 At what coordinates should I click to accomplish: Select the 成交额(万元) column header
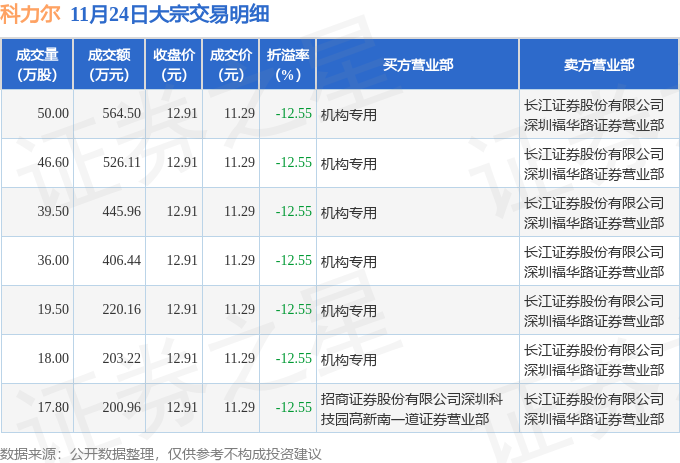click(x=109, y=65)
